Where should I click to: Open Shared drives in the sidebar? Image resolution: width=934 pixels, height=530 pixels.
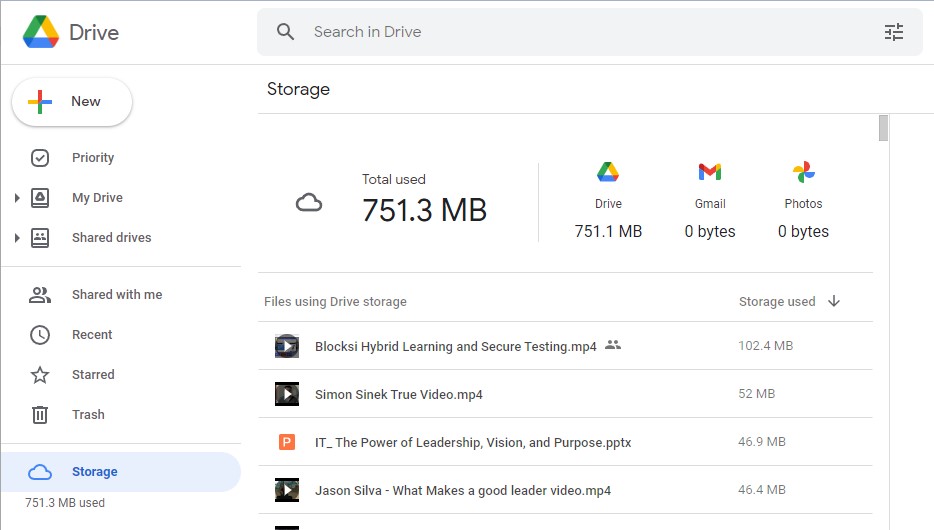(x=112, y=238)
